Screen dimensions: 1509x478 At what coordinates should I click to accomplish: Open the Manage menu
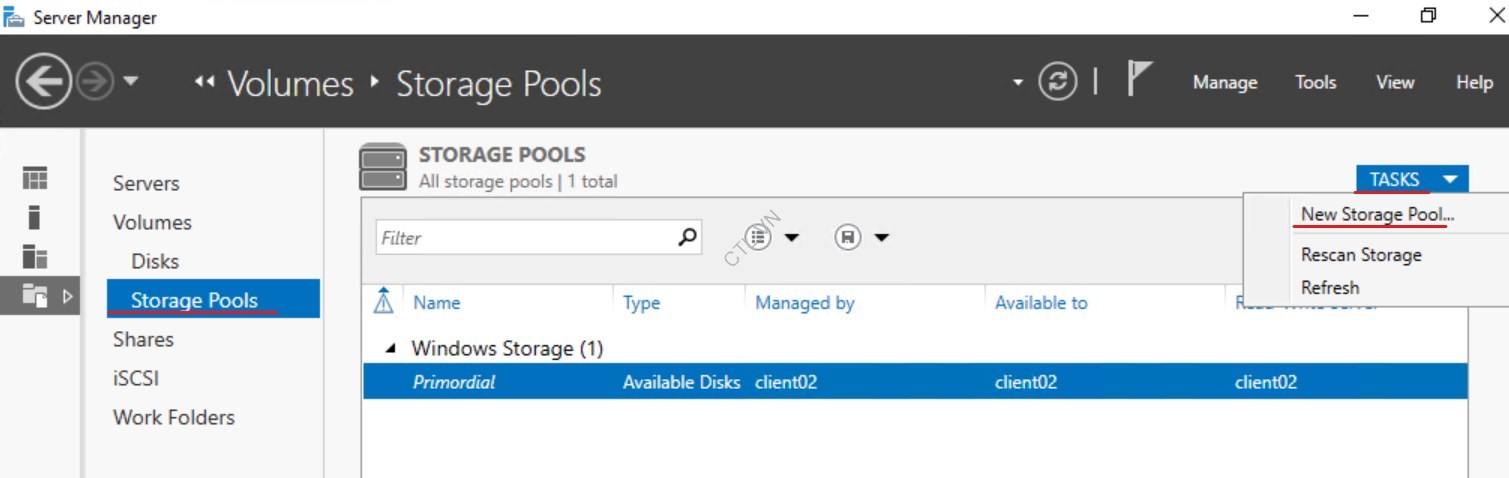click(x=1225, y=82)
